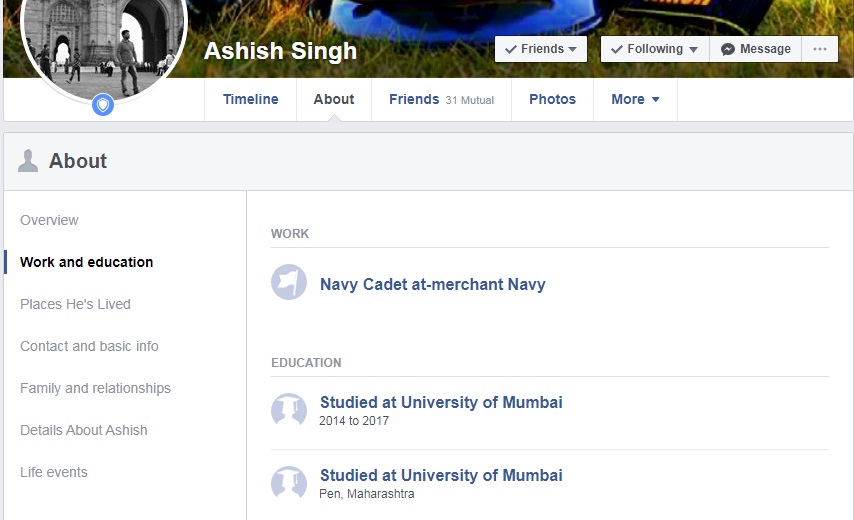Click the first University of Mumbai school icon
Viewport: 854px width, 520px height.
pyautogui.click(x=289, y=410)
